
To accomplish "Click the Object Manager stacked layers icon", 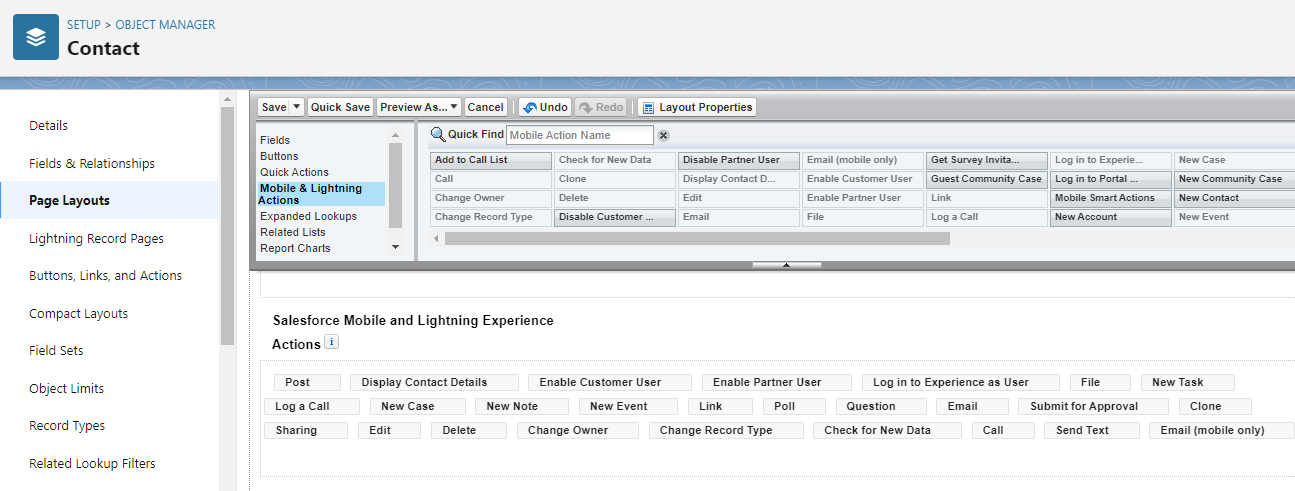I will click(x=36, y=37).
